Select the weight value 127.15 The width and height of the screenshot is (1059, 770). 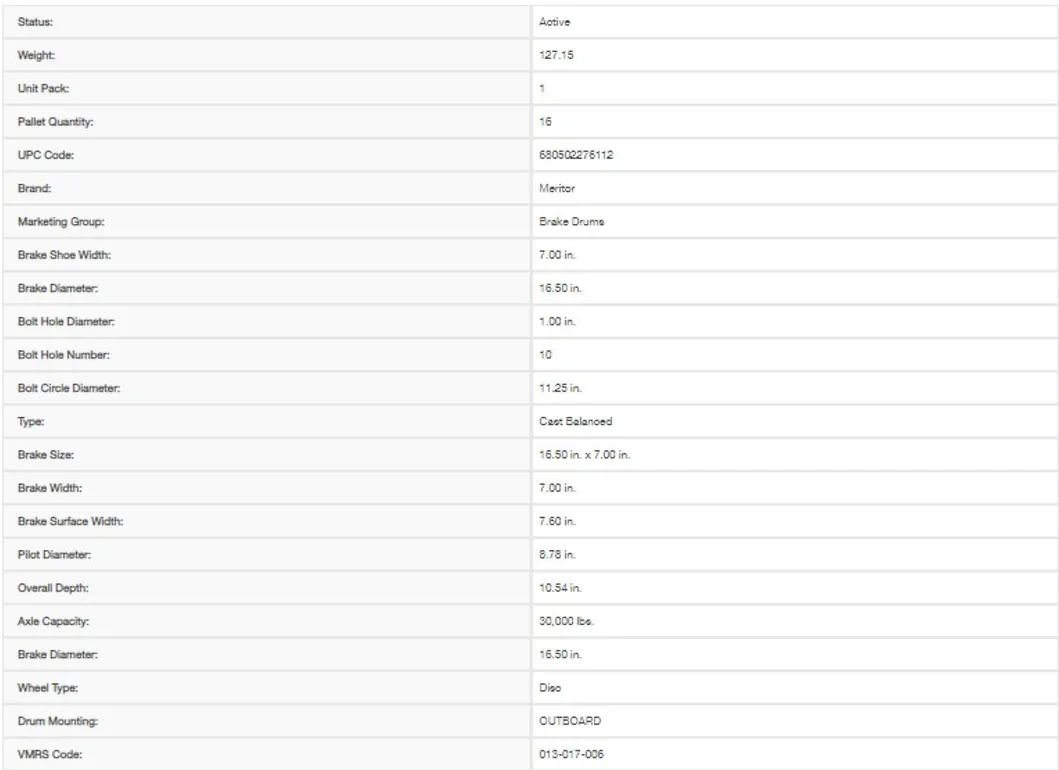[555, 54]
